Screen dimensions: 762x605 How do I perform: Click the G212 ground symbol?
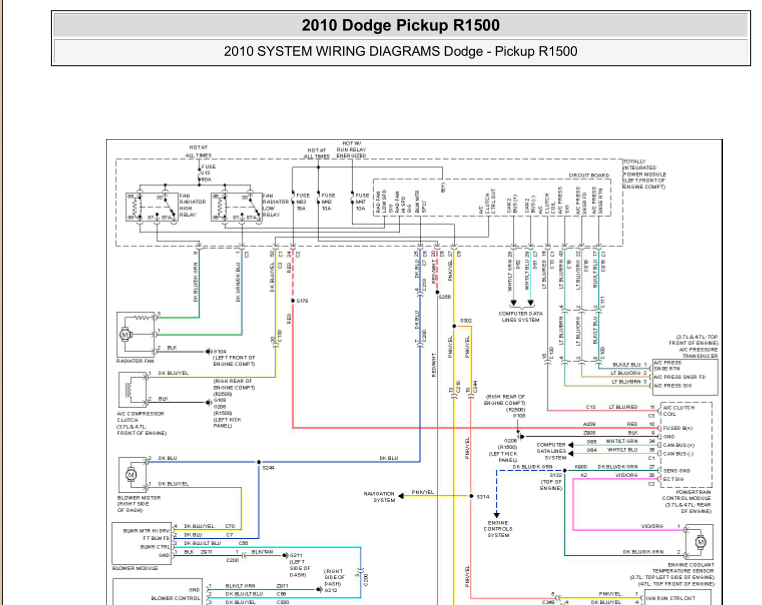[x=319, y=589]
